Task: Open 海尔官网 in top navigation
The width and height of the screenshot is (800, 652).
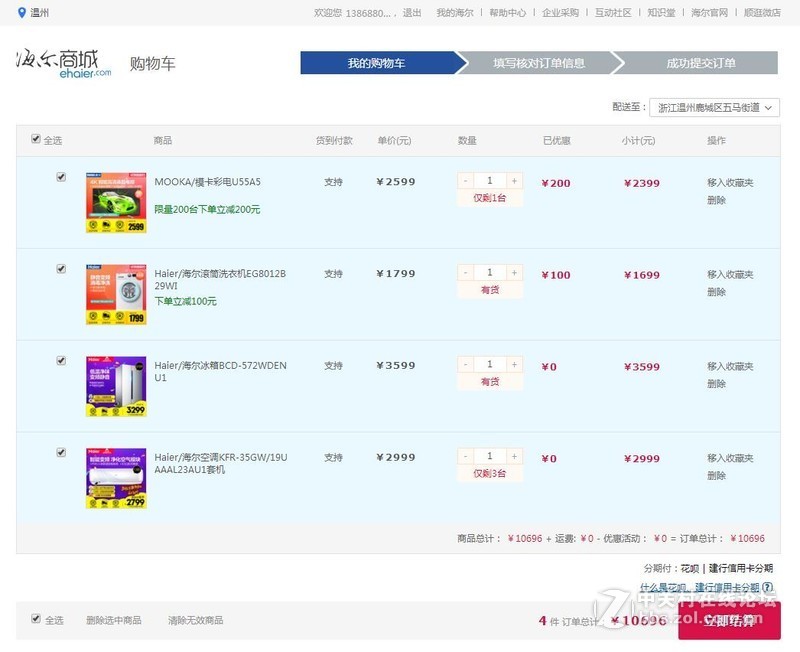Action: pos(709,13)
